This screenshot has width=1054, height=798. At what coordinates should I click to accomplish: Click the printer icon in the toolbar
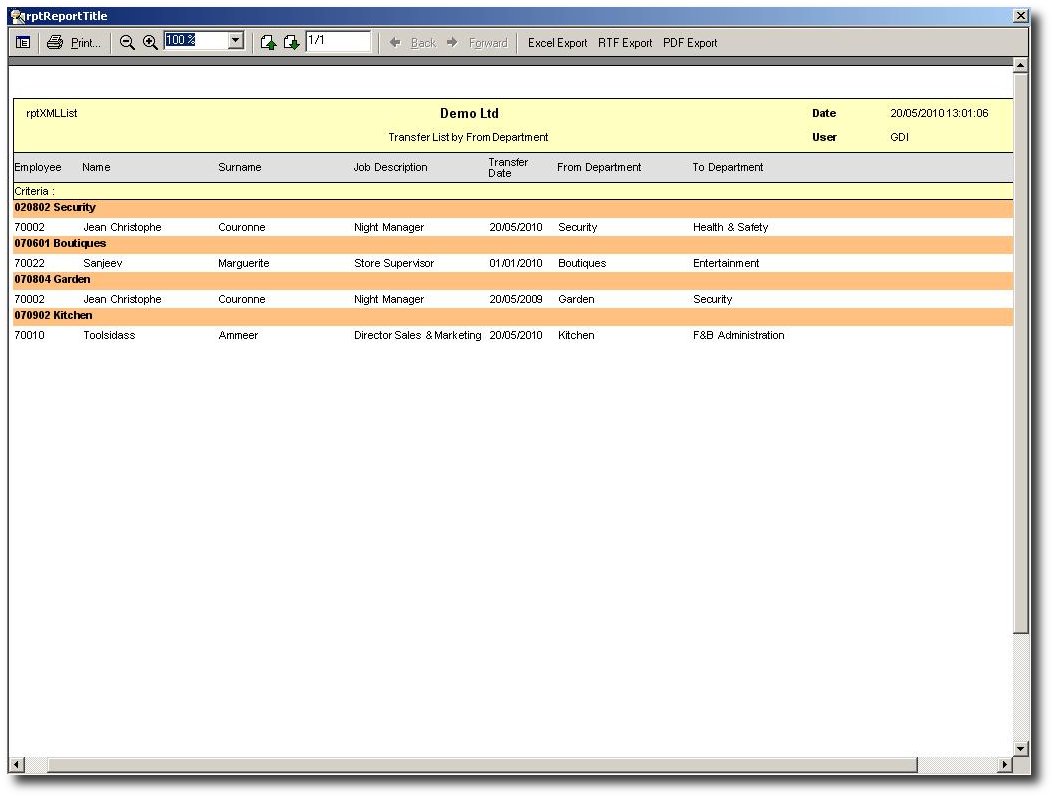coord(55,43)
